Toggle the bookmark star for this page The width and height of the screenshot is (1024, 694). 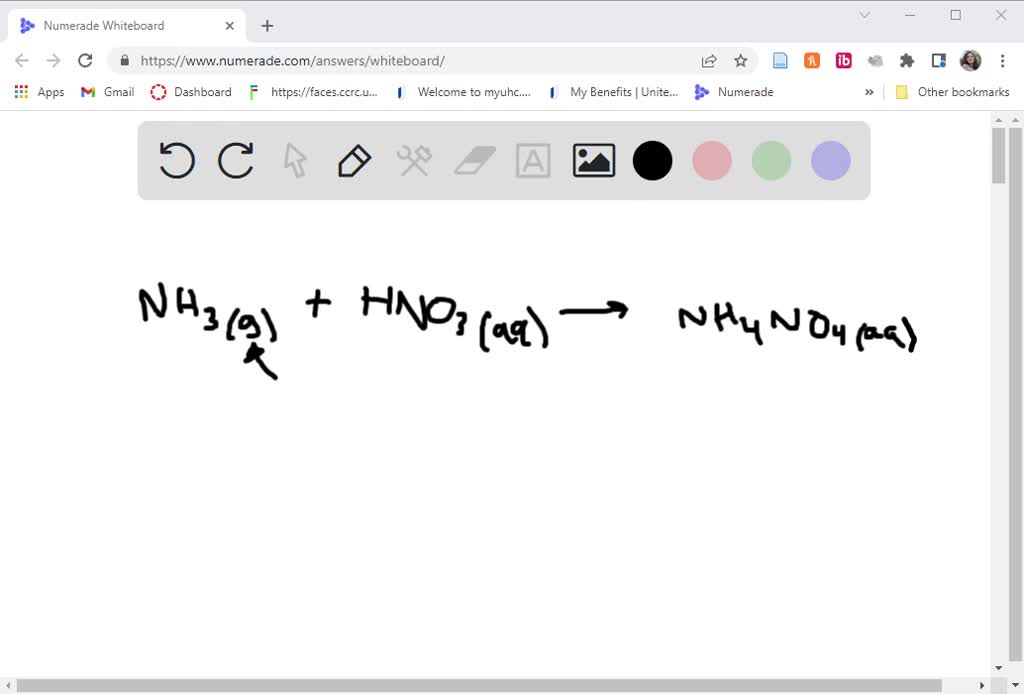click(x=741, y=60)
